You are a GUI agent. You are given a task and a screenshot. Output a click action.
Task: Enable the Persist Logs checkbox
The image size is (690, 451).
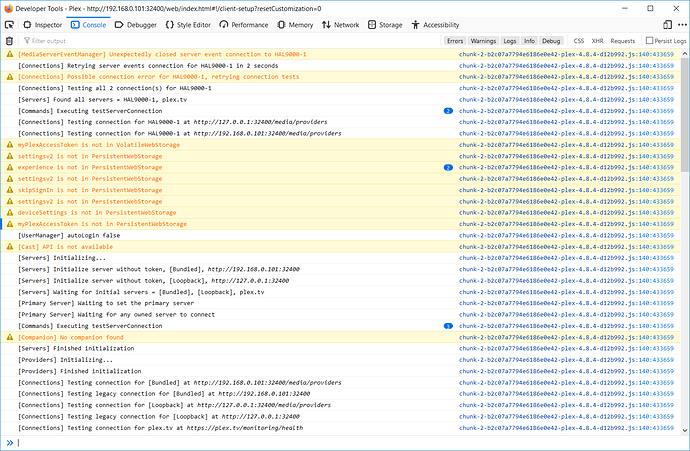(647, 41)
